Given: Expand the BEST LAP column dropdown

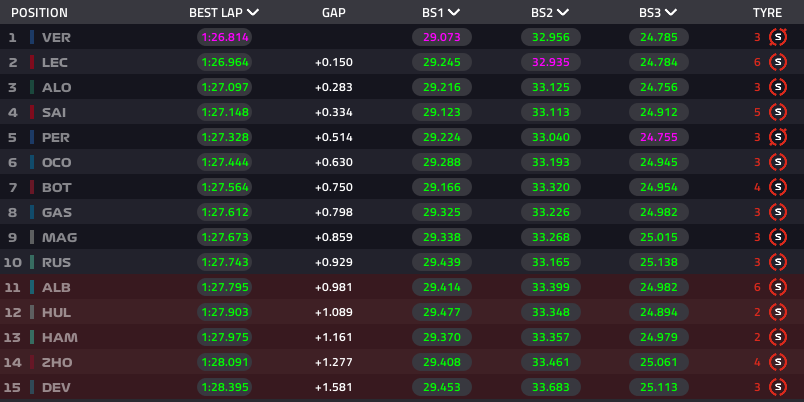Looking at the screenshot, I should pyautogui.click(x=253, y=13).
